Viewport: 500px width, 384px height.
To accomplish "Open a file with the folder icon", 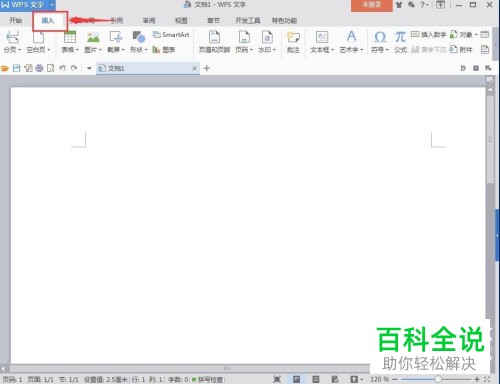I will (5, 68).
